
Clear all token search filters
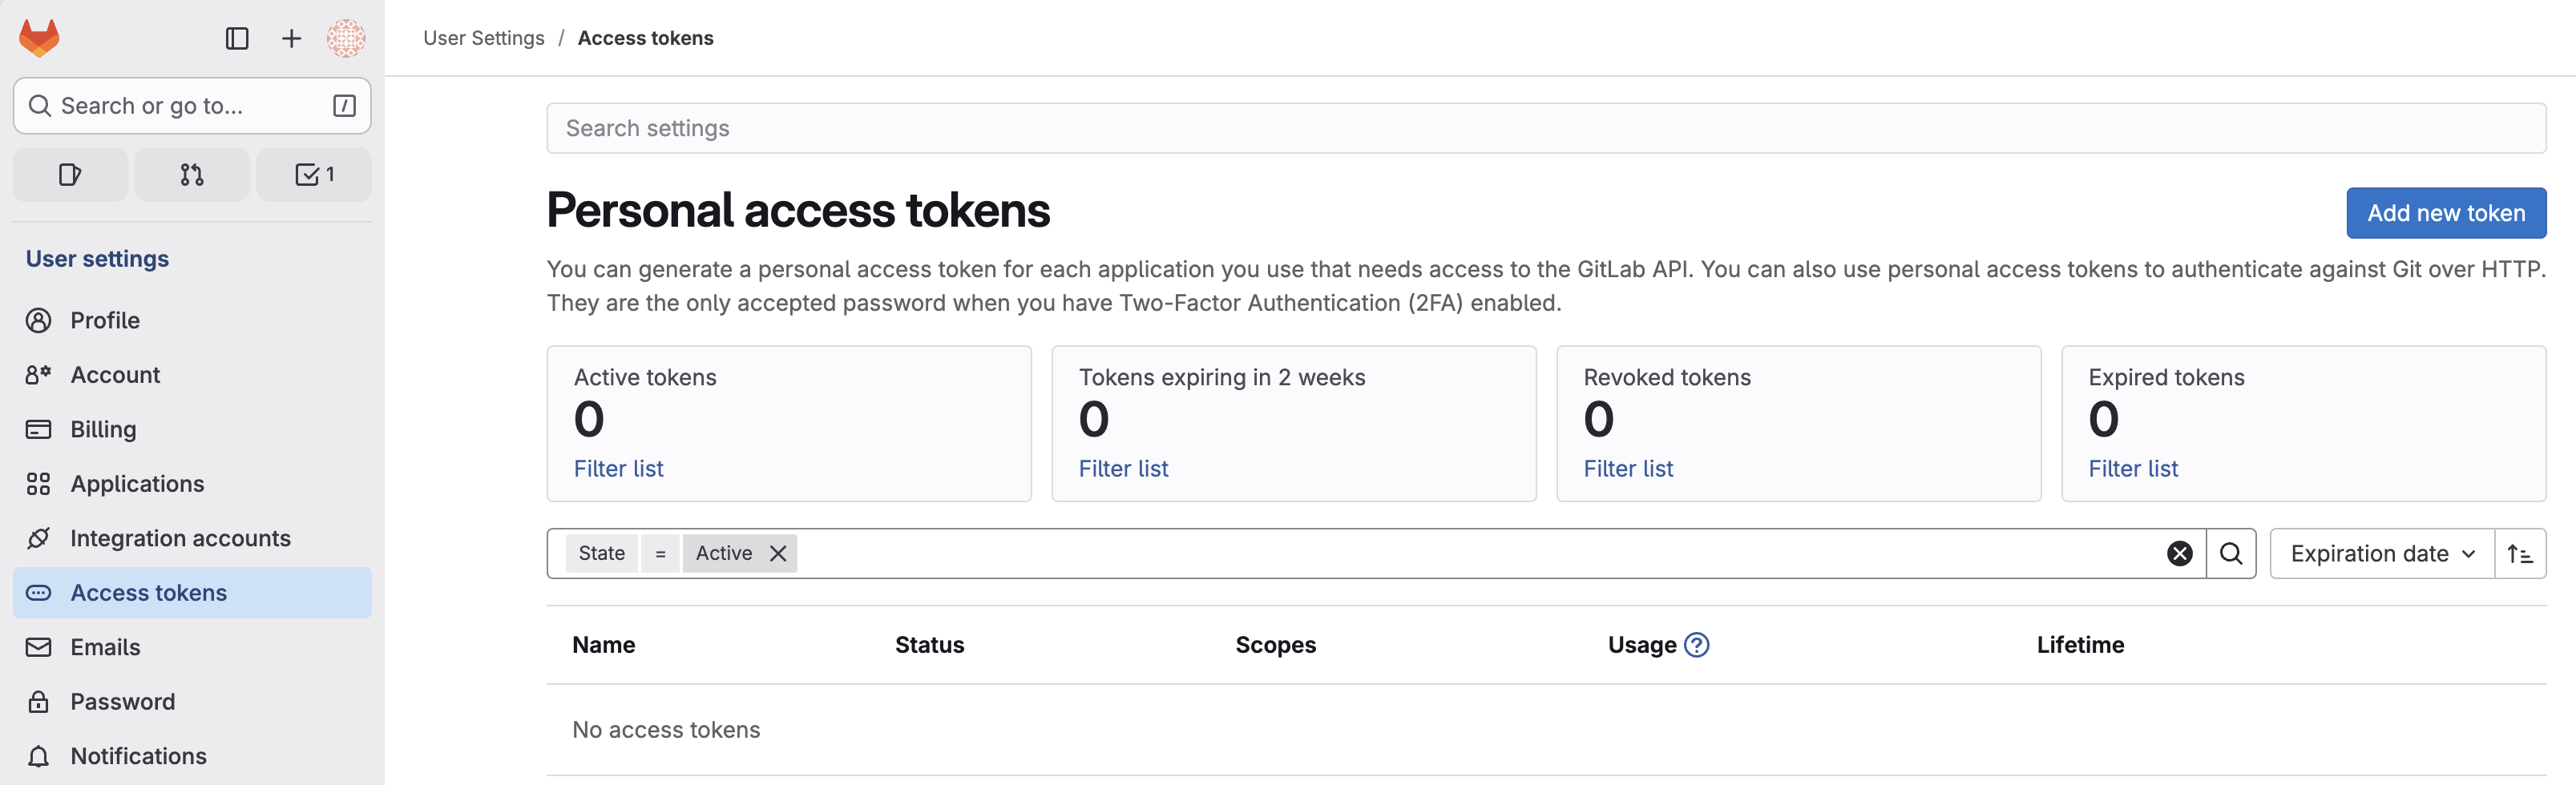(2180, 553)
